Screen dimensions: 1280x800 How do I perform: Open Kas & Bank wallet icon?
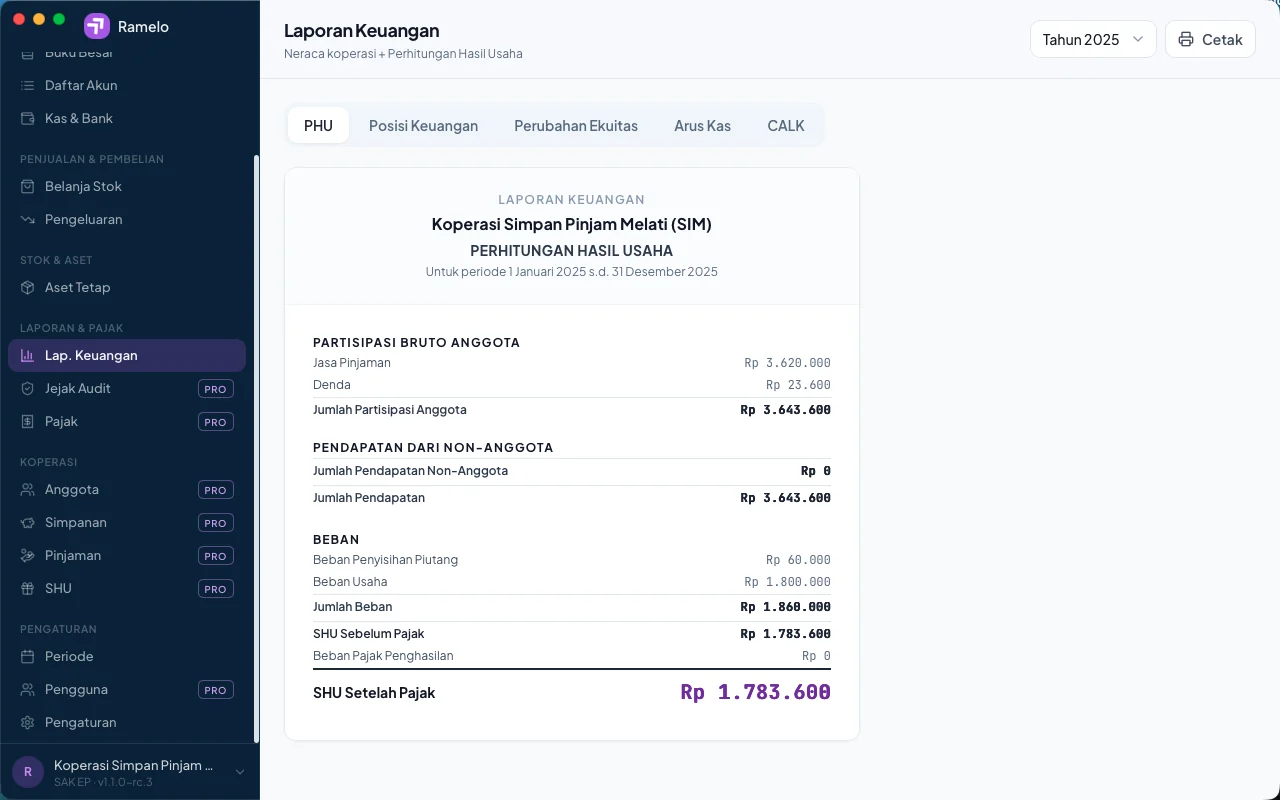pos(27,118)
